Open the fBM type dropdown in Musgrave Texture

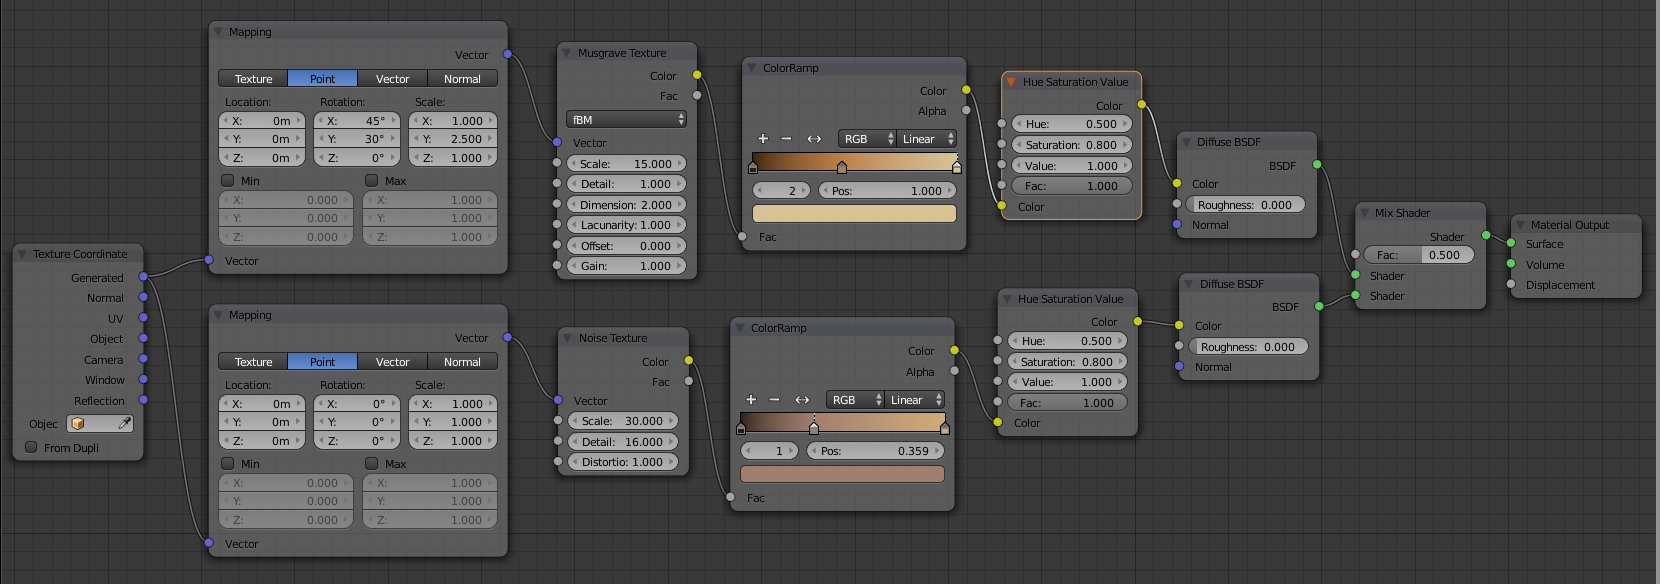tap(626, 120)
